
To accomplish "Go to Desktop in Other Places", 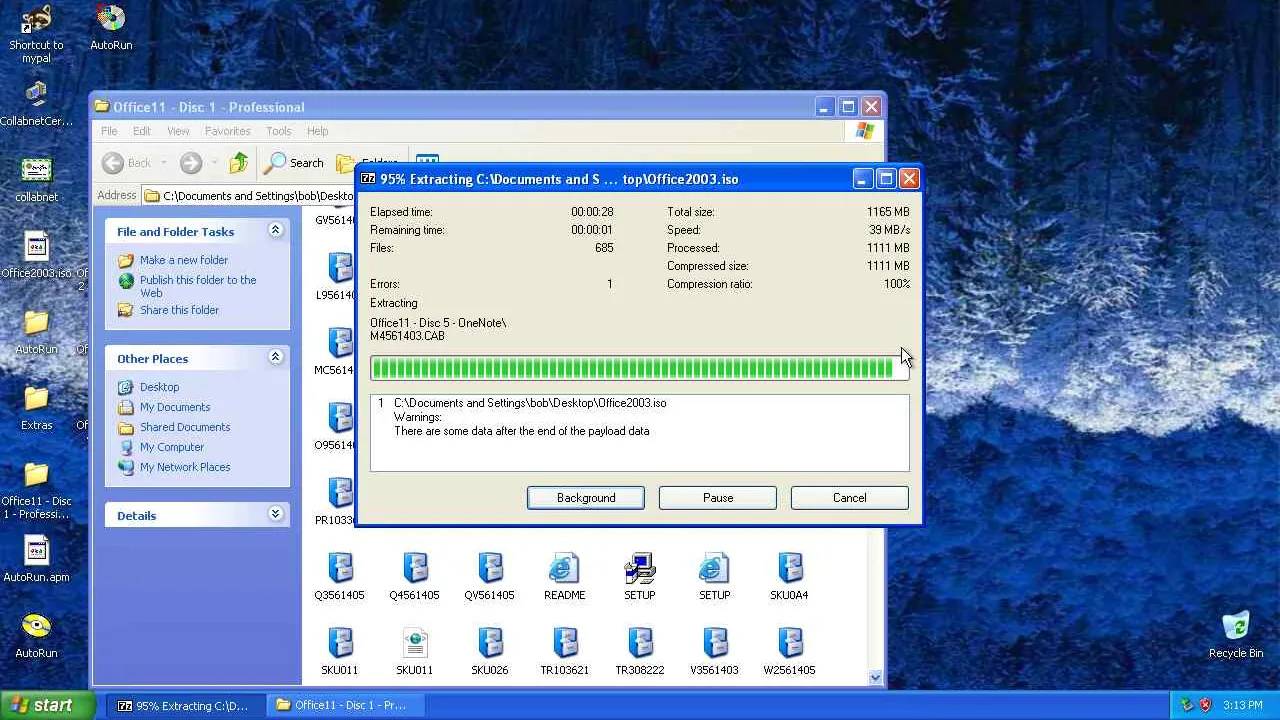I will click(159, 387).
